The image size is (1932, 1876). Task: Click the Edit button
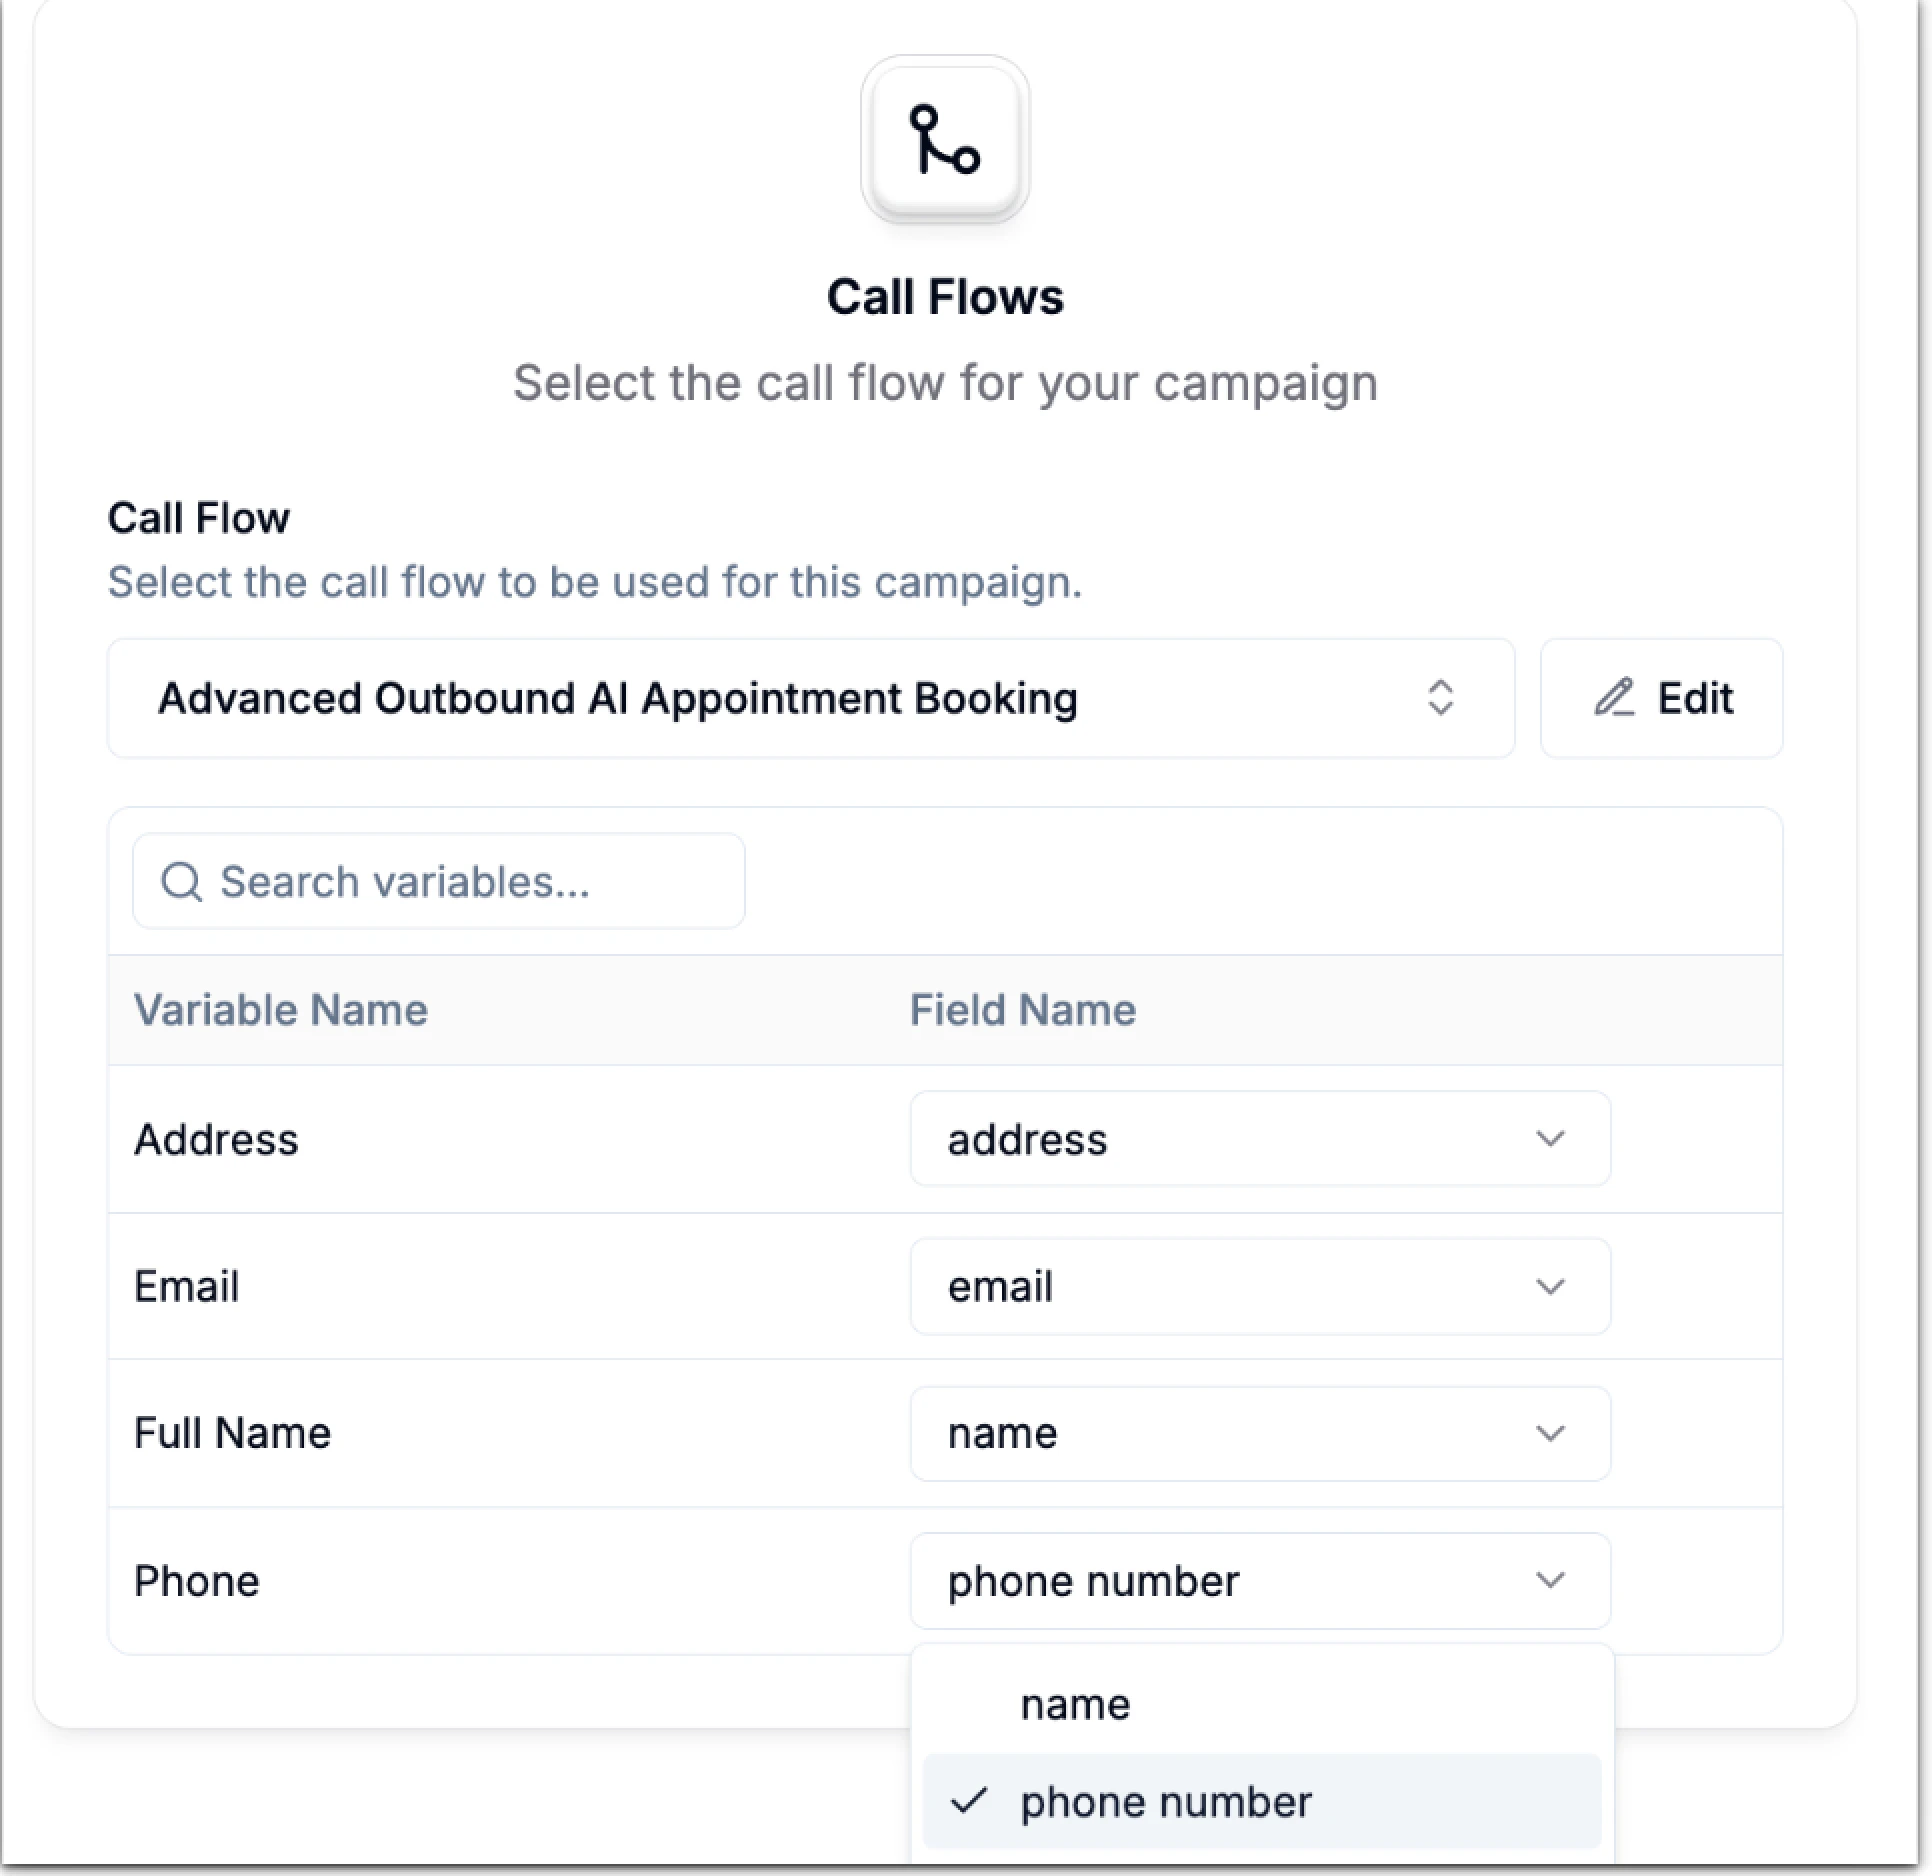tap(1660, 698)
